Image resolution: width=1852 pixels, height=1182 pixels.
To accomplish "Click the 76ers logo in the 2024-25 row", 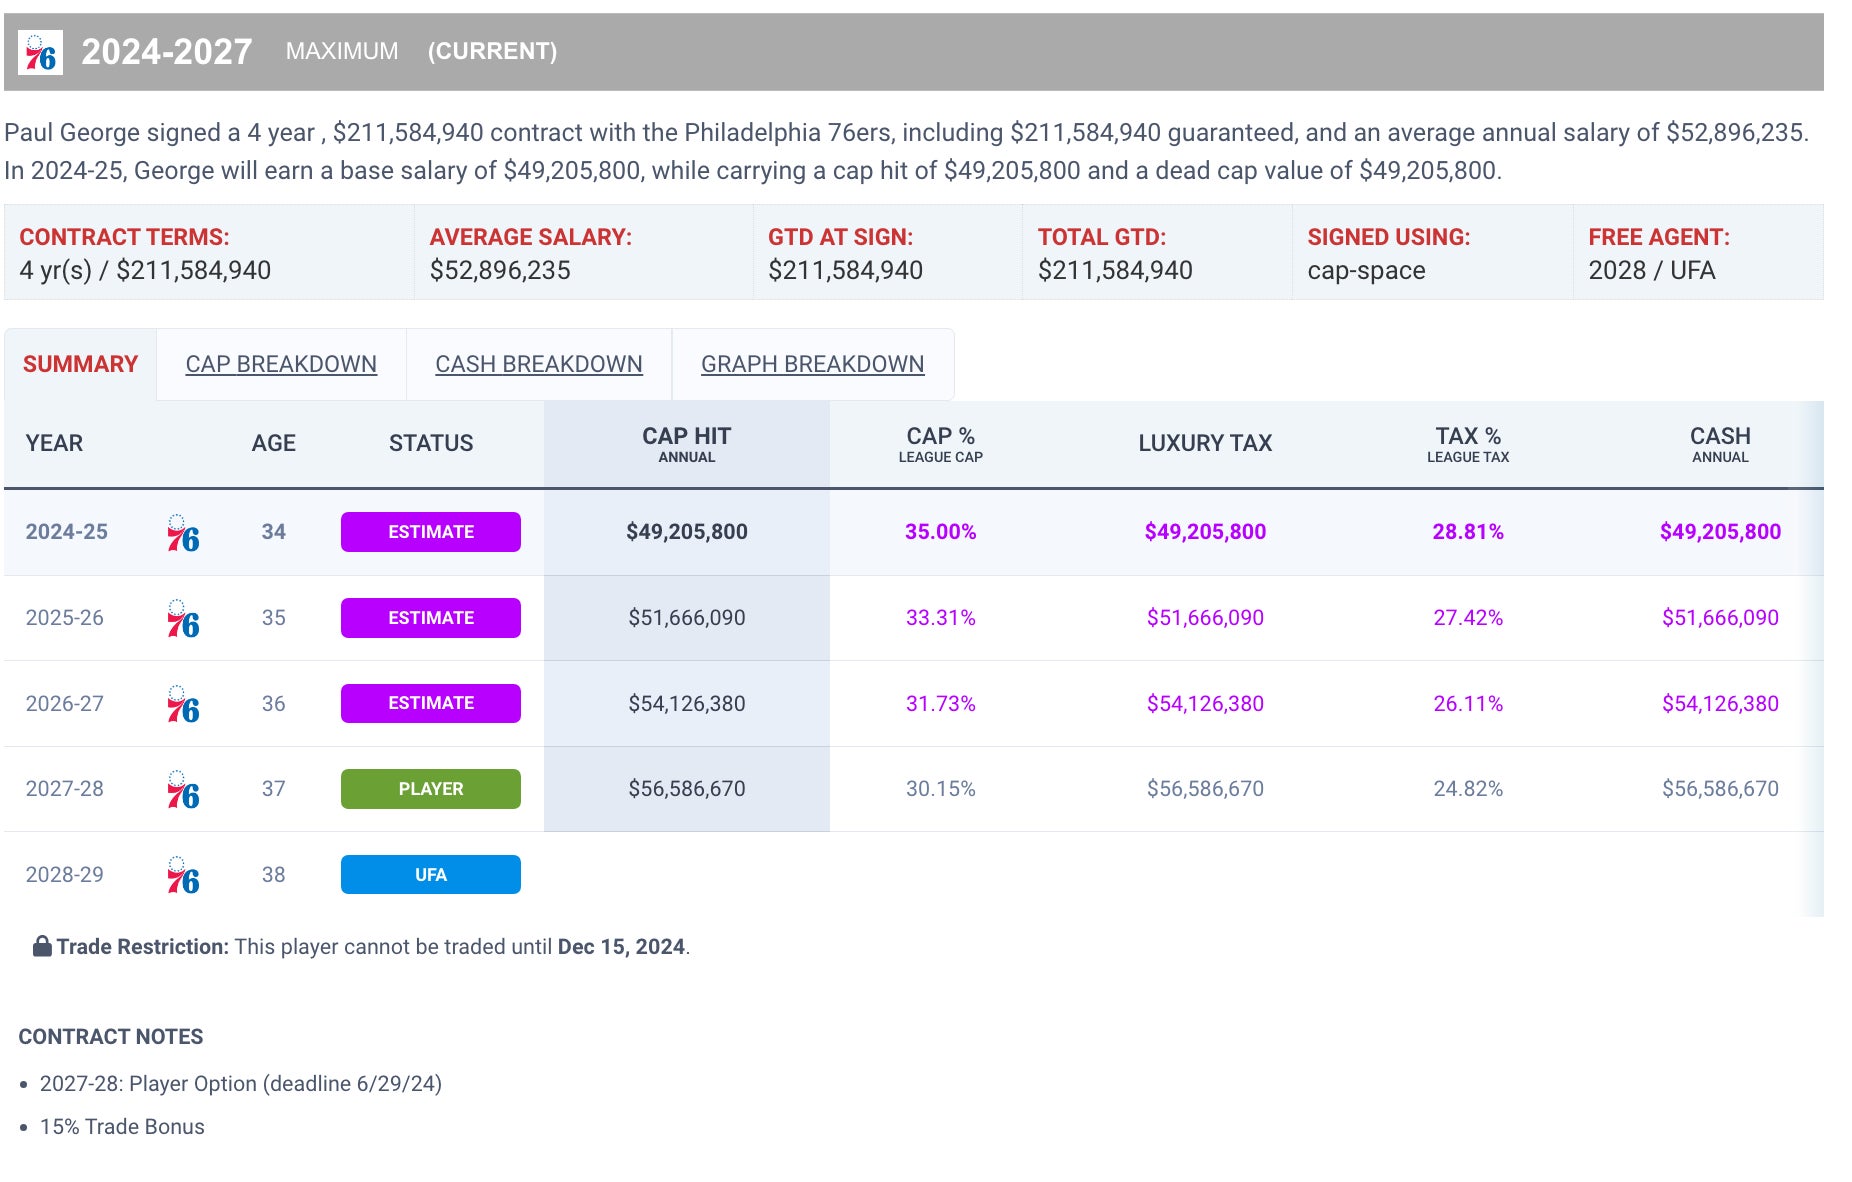I will pyautogui.click(x=182, y=534).
